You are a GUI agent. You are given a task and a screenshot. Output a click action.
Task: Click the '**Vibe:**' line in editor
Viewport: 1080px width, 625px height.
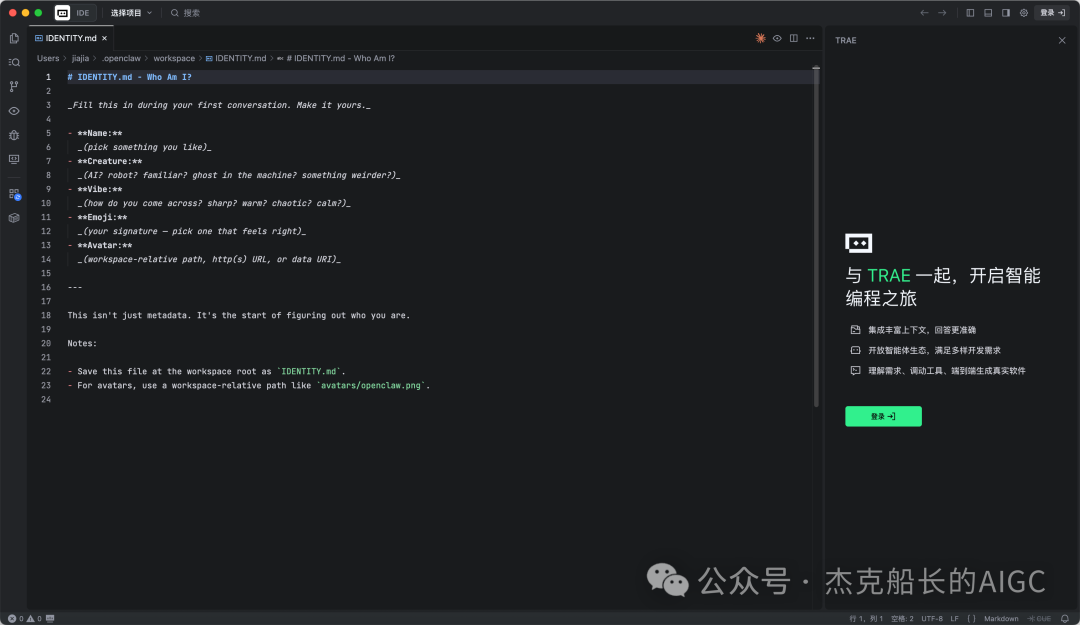tap(95, 189)
